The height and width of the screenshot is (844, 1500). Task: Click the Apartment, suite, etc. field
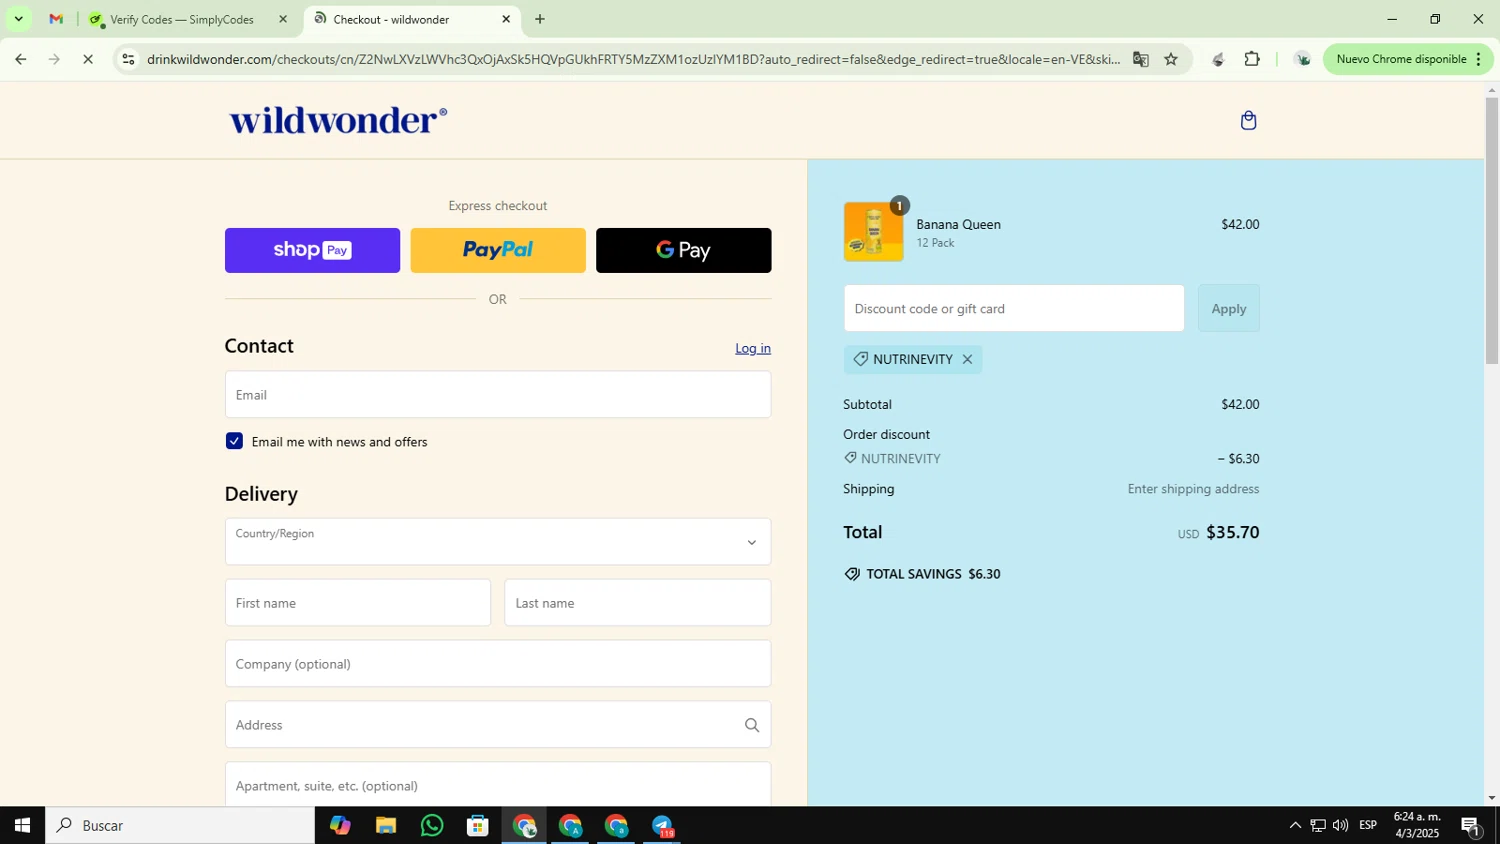click(x=498, y=785)
